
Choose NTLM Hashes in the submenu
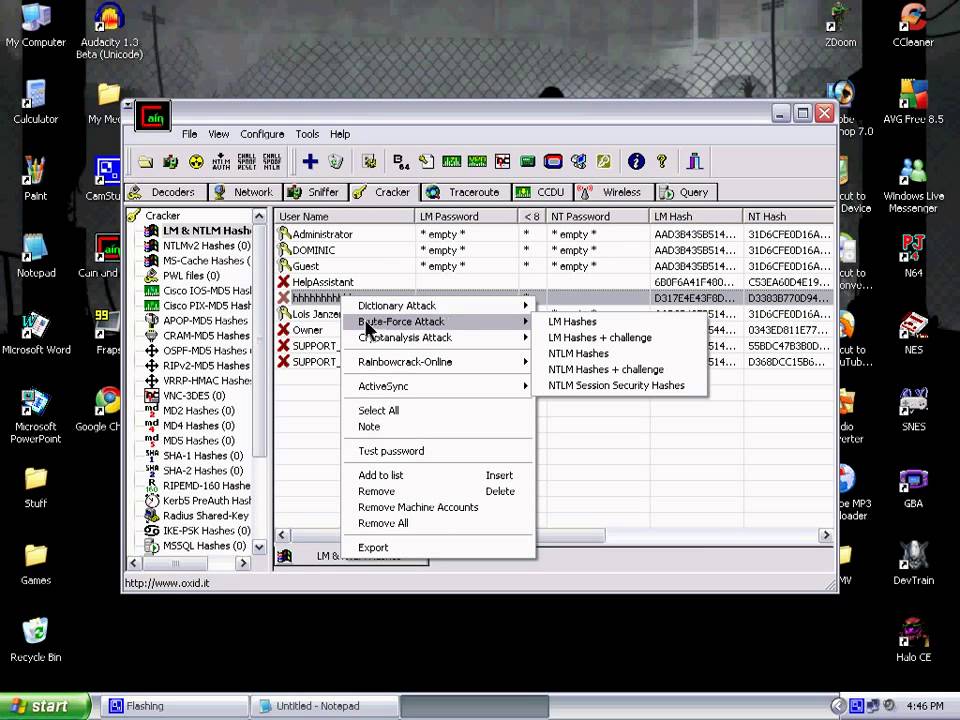pyautogui.click(x=620, y=353)
